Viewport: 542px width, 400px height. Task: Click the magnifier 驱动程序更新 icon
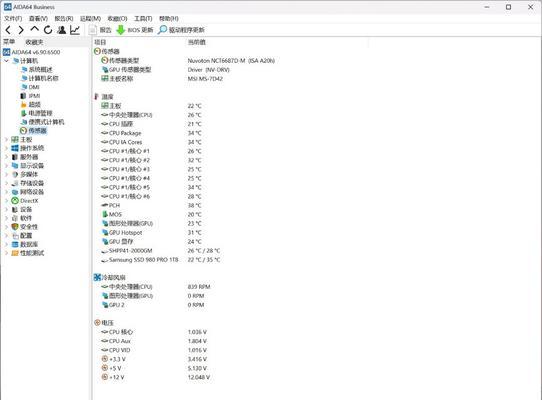[x=162, y=30]
